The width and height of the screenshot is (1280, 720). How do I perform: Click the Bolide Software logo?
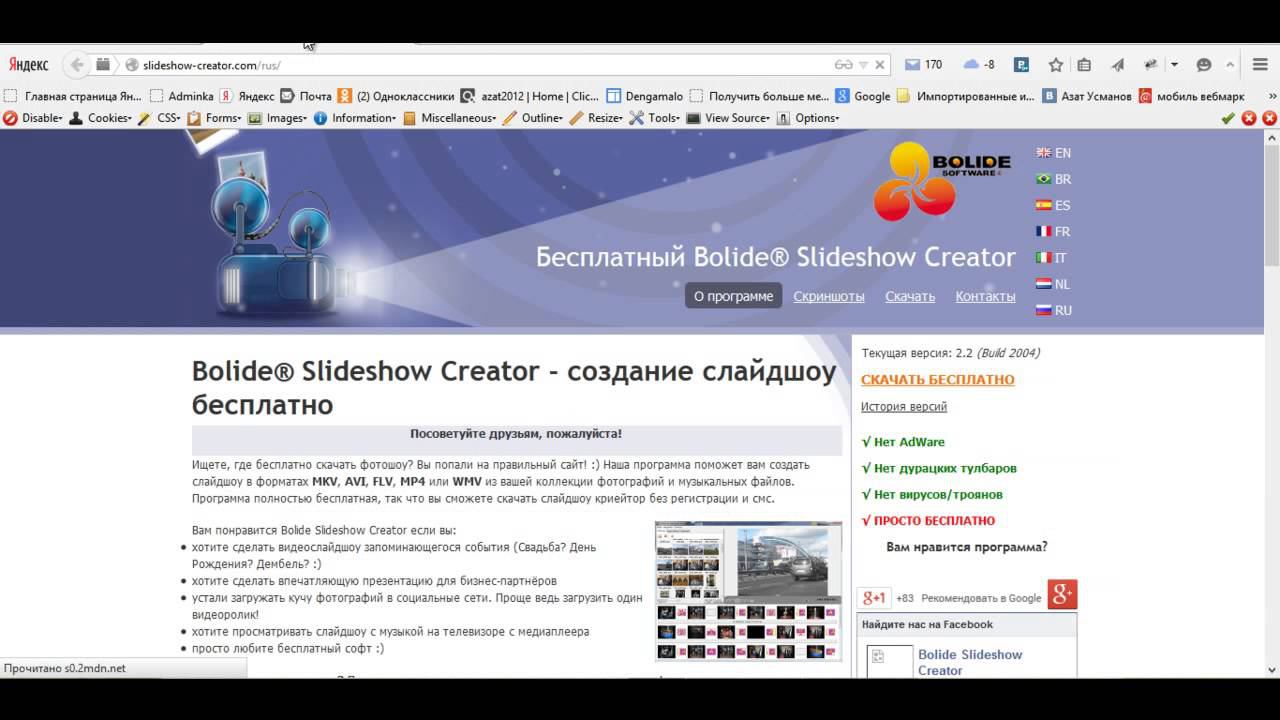pos(943,180)
